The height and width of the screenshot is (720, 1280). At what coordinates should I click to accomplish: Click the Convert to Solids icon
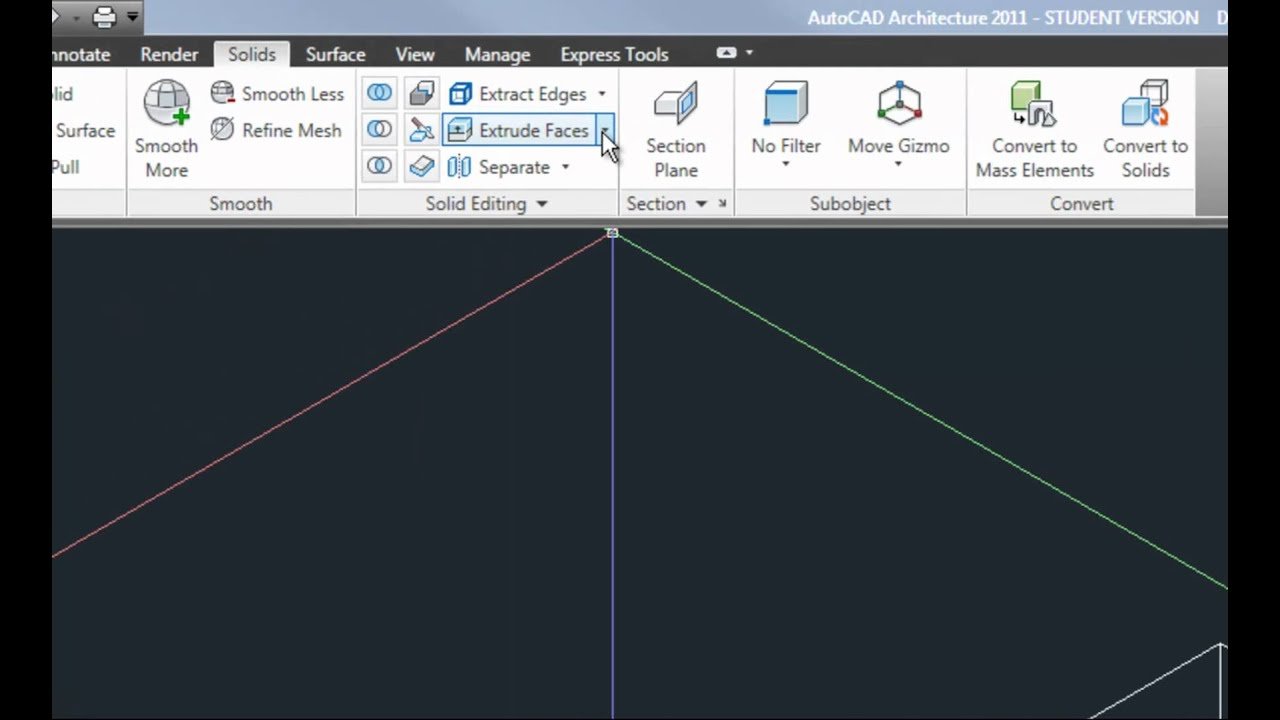[x=1145, y=105]
